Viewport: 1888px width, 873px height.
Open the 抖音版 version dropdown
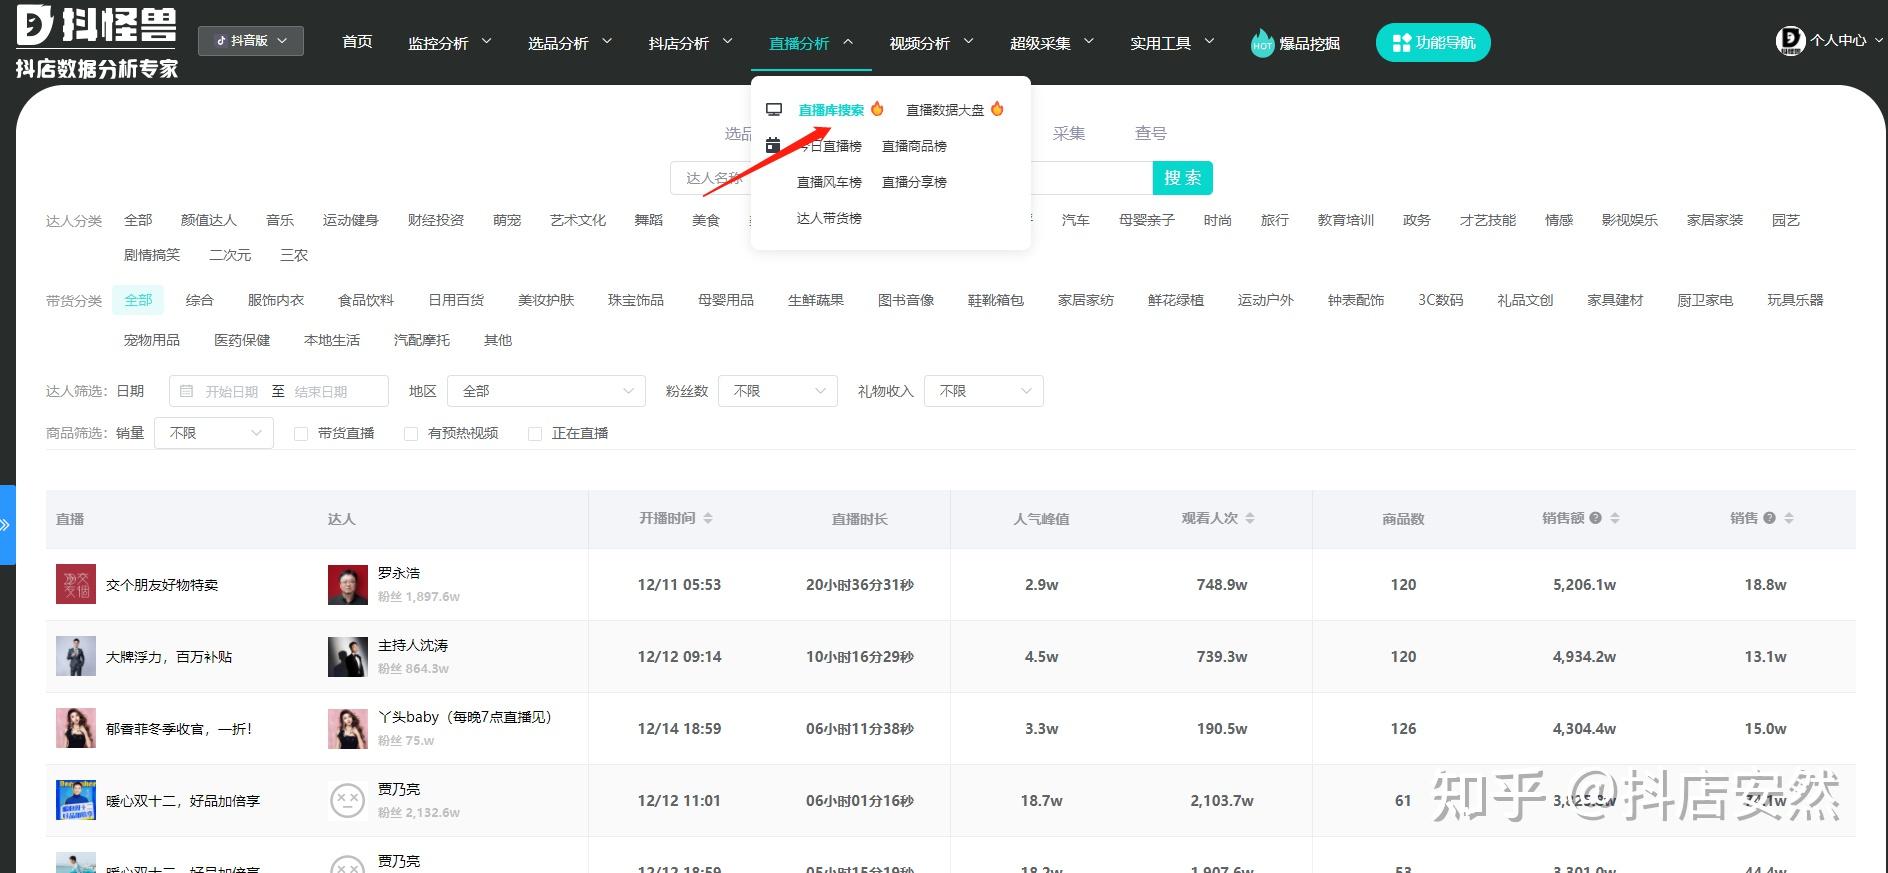251,41
